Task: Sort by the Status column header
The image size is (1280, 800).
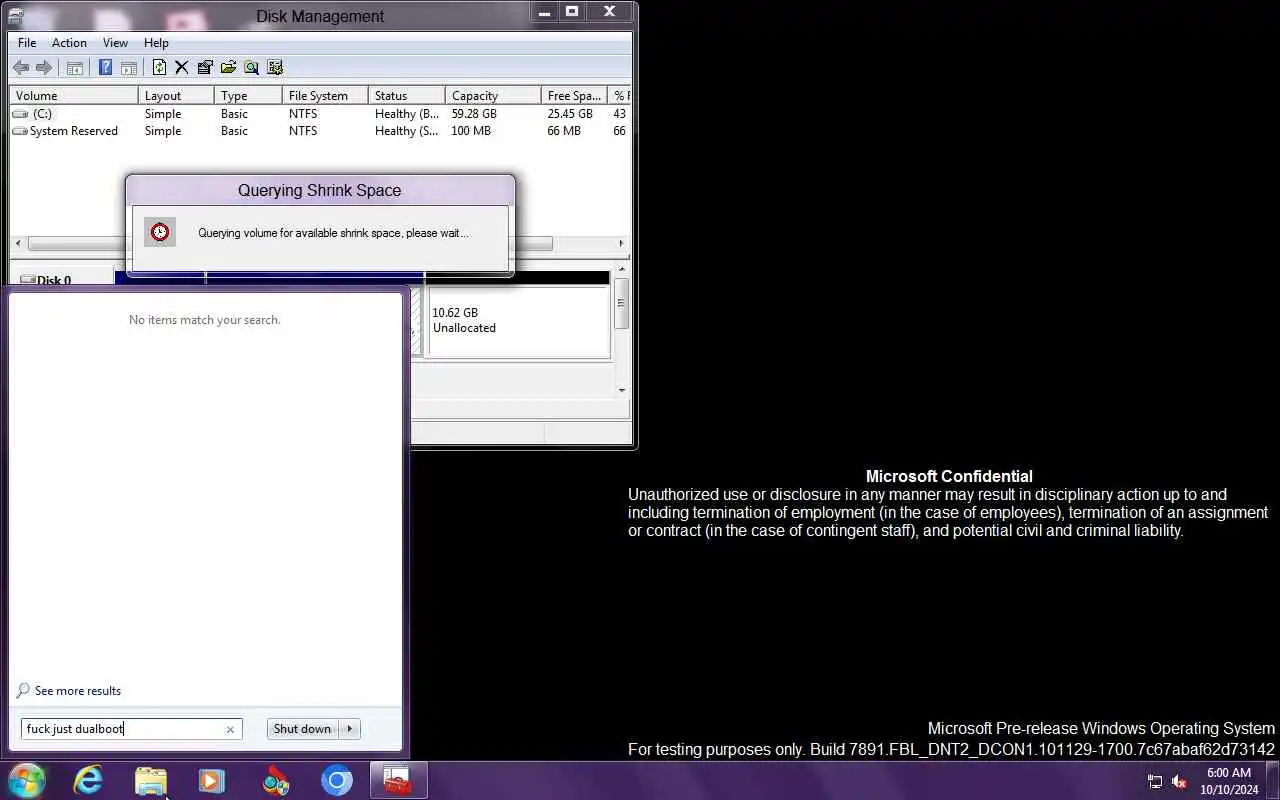Action: (407, 96)
